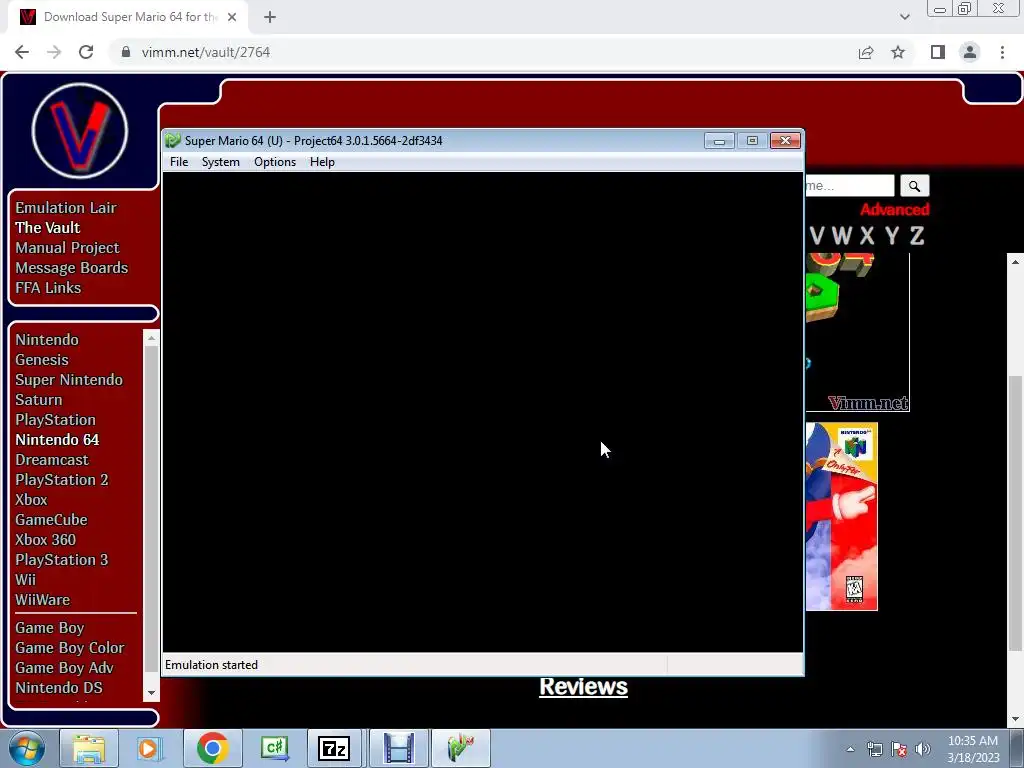This screenshot has width=1024, height=768.
Task: Switch to Project64 taskbar icon
Action: coord(460,748)
